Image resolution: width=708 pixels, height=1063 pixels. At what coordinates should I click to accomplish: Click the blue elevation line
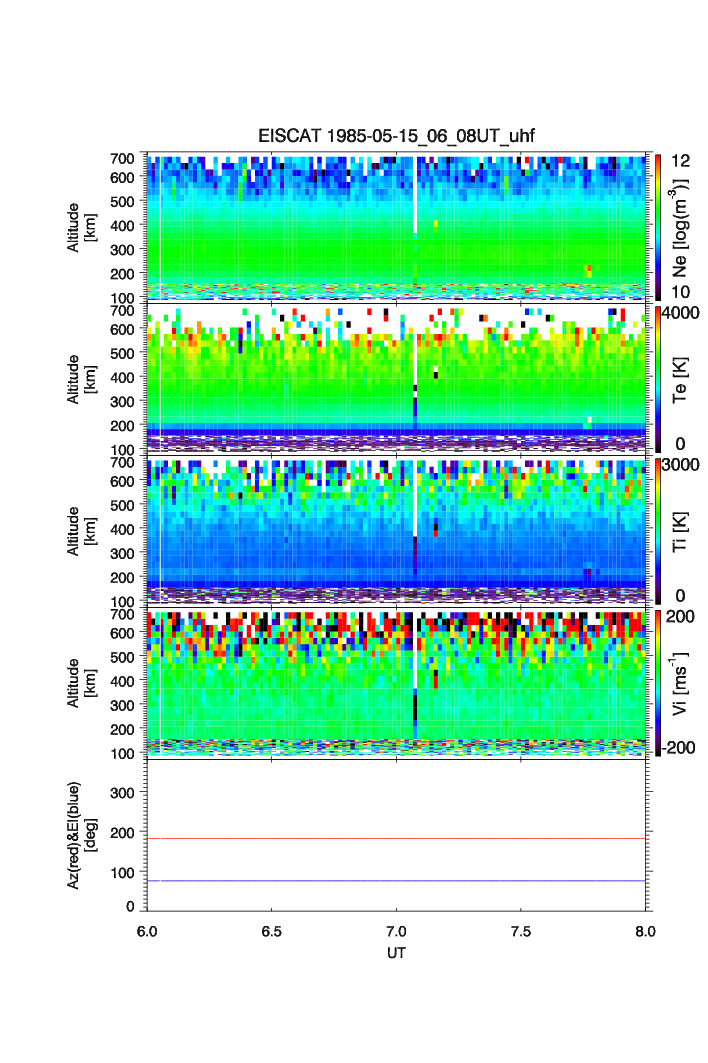click(x=396, y=881)
